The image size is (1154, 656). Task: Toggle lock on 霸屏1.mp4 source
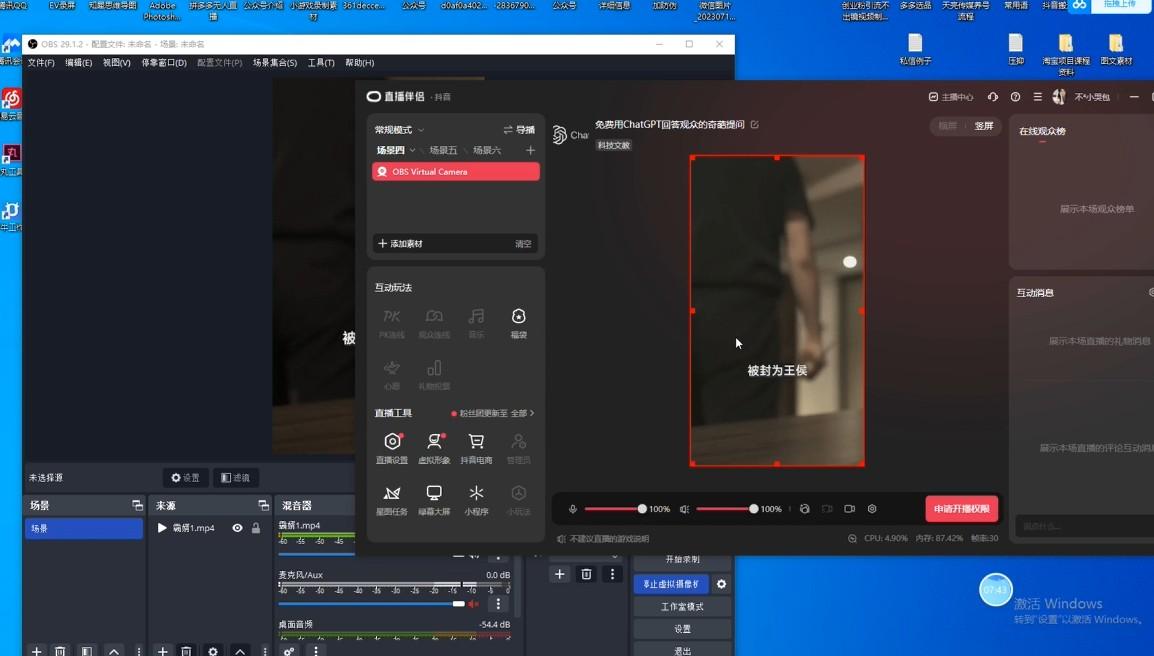[x=256, y=528]
